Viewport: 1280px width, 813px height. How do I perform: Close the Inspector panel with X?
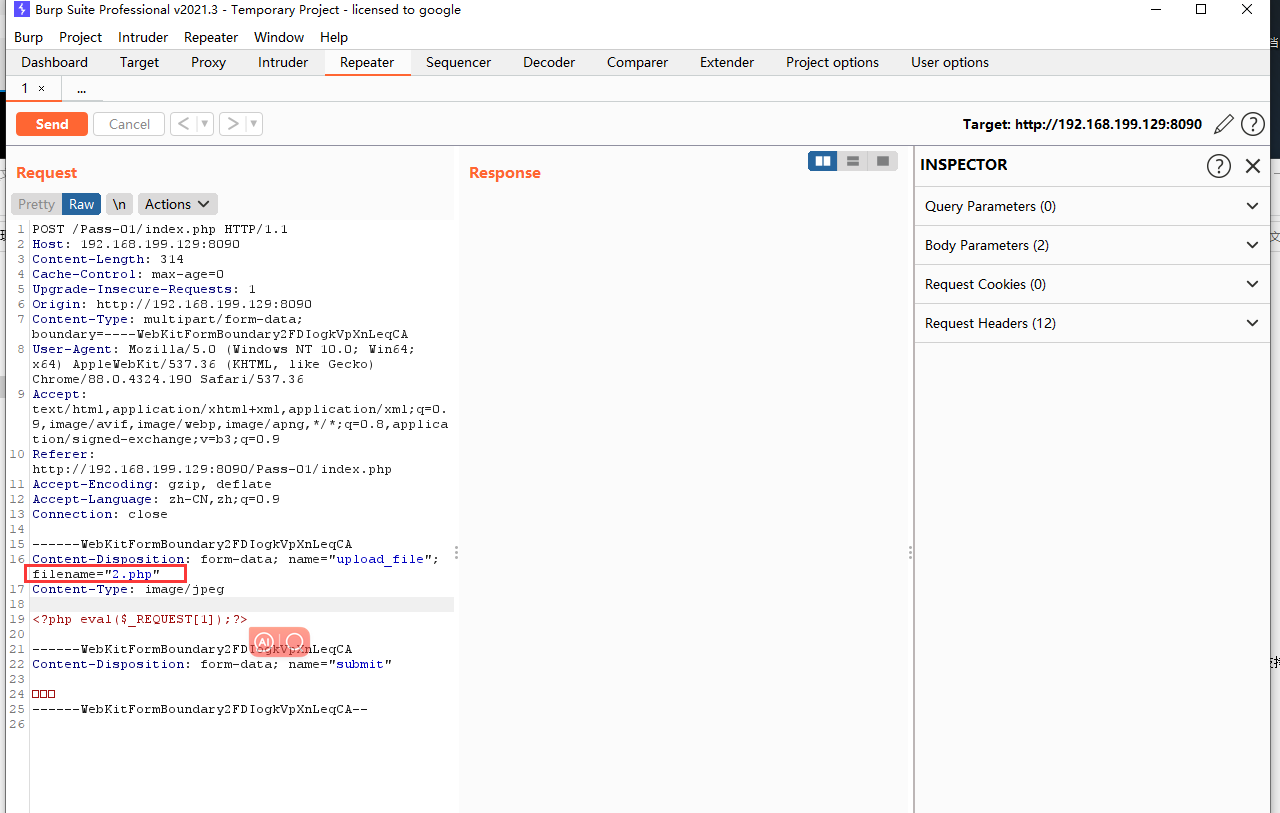pos(1253,166)
